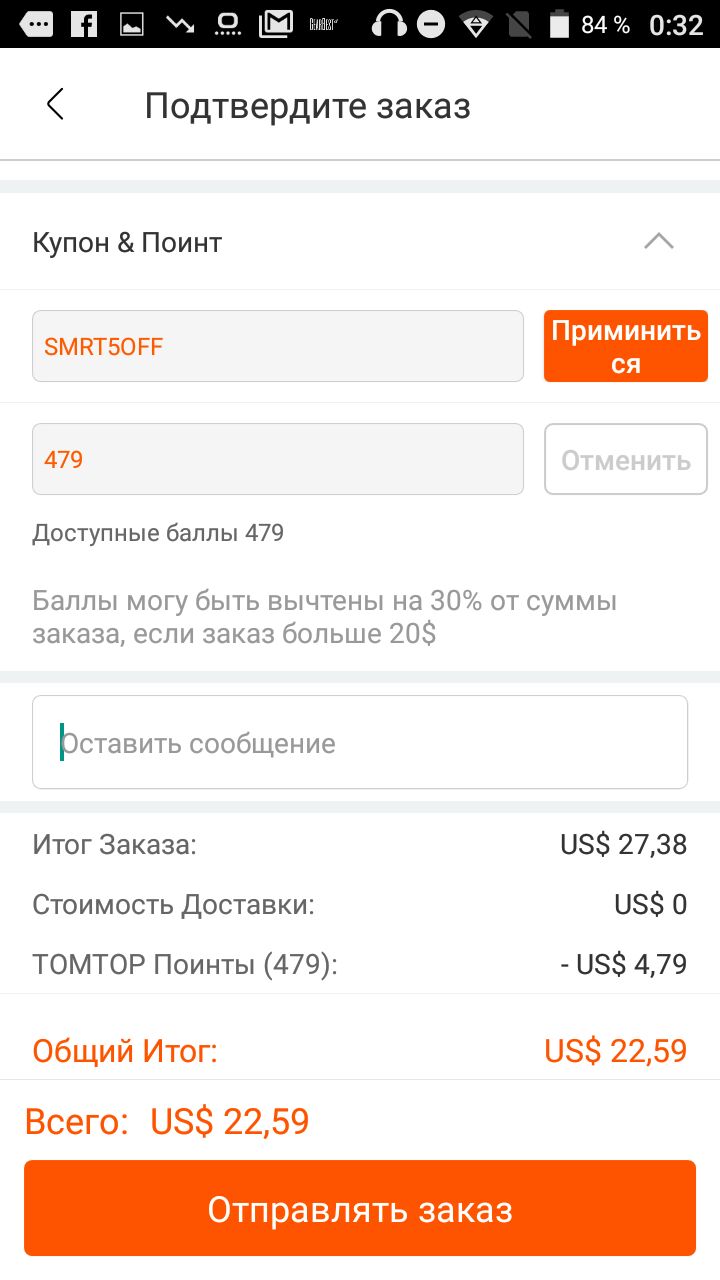Tap the Отменить points button
This screenshot has width=720, height=1280.
(x=626, y=459)
